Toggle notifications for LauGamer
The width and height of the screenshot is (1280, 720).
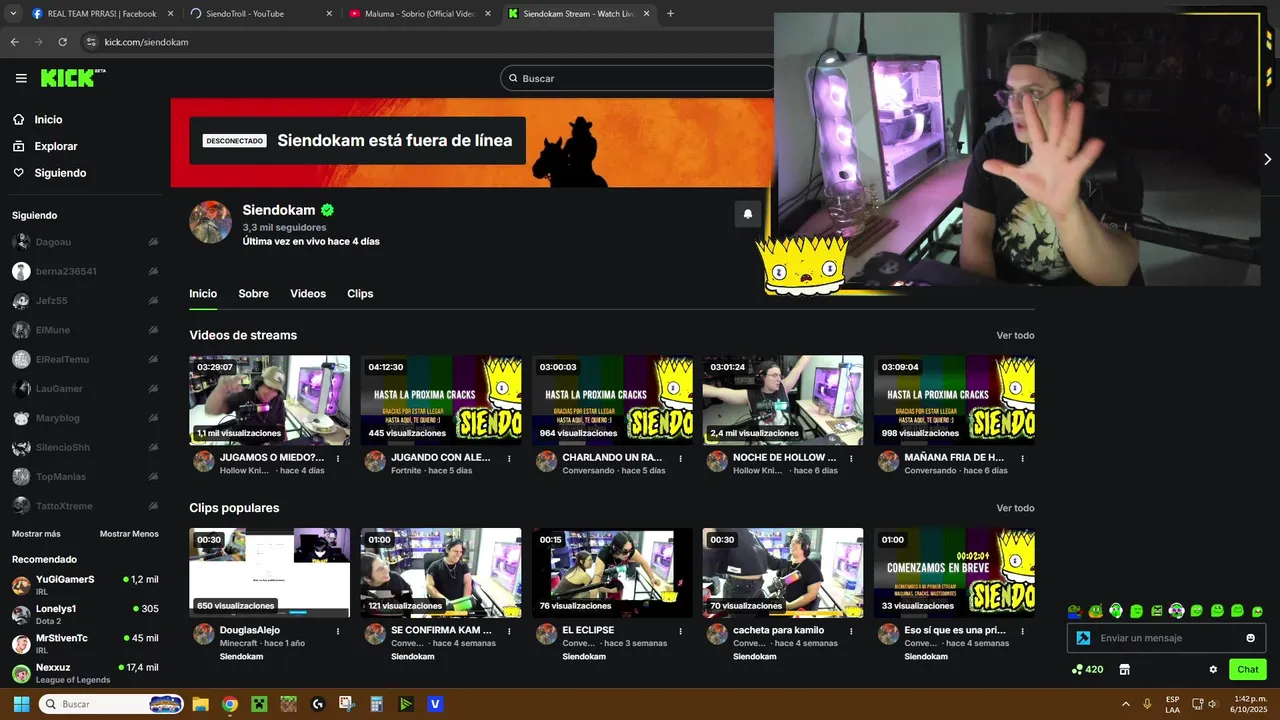pos(153,389)
